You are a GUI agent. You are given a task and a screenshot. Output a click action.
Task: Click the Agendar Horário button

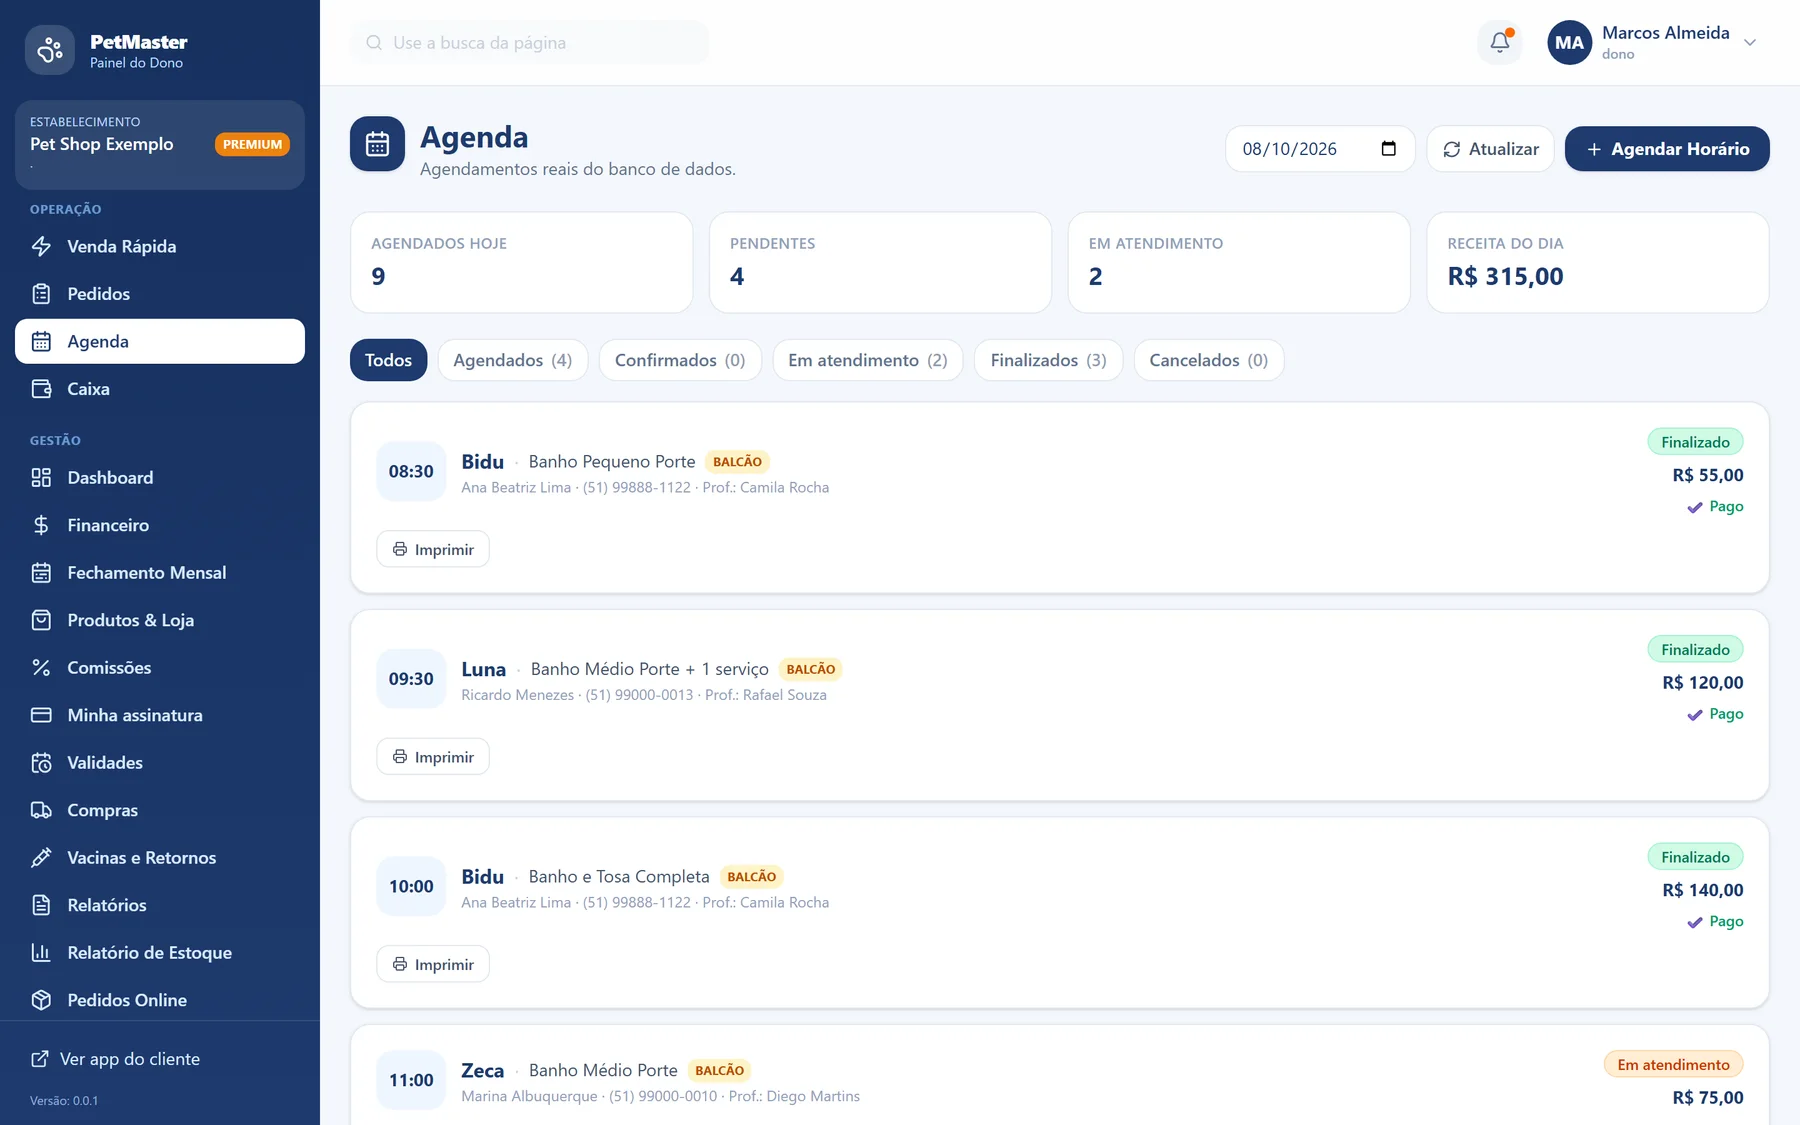tap(1667, 149)
